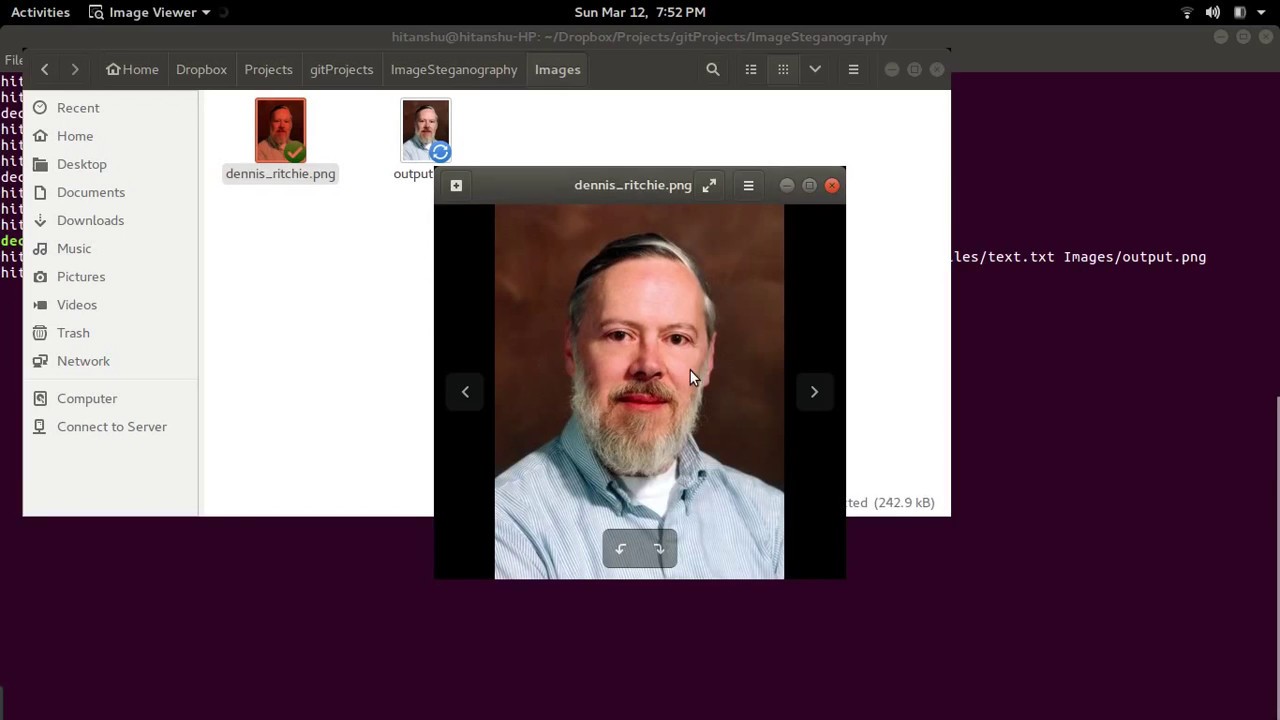Click the battery icon in top bar

click(x=1239, y=12)
